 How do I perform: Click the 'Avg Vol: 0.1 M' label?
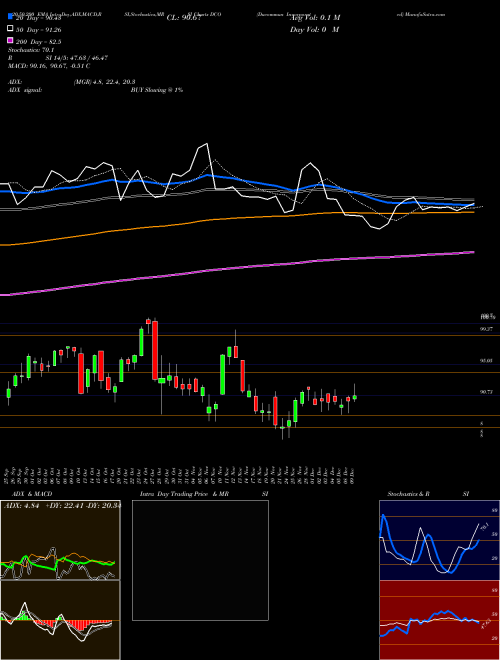(x=315, y=18)
